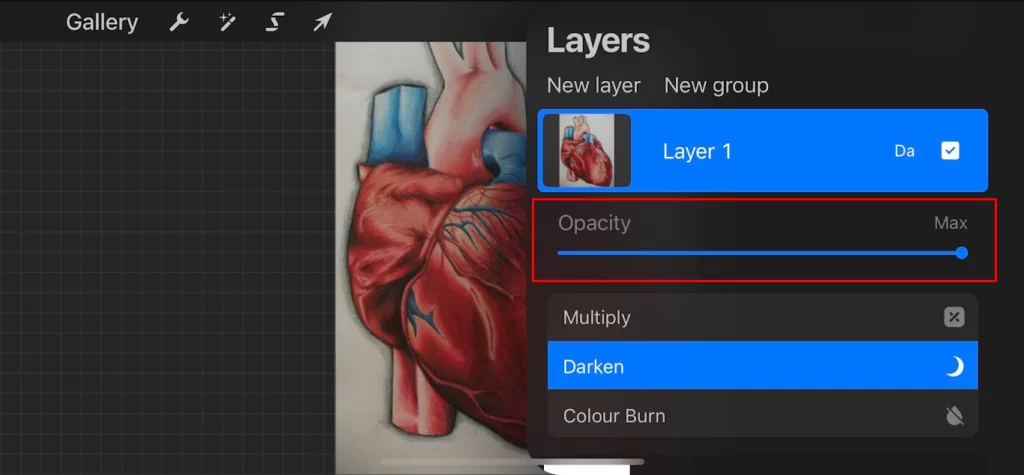Viewport: 1024px width, 475px height.
Task: Choose the Multiply blend mode
Action: [x=762, y=318]
